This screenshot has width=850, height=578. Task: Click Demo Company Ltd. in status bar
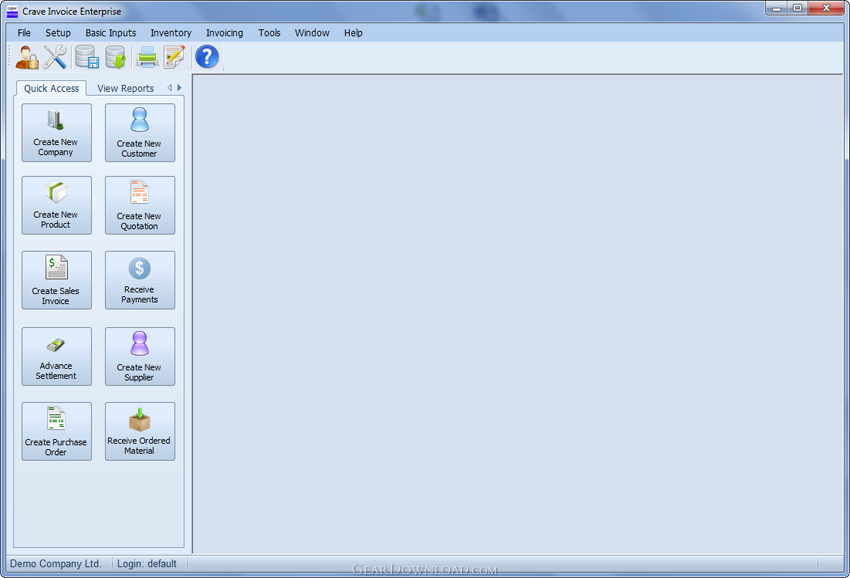coord(56,564)
